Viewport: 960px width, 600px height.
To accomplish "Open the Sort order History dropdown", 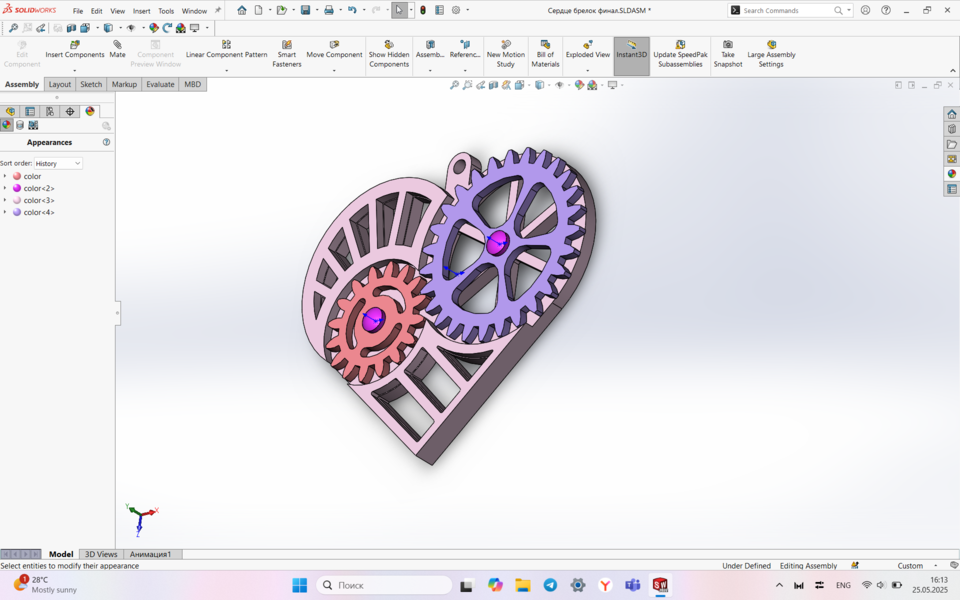I will point(57,162).
